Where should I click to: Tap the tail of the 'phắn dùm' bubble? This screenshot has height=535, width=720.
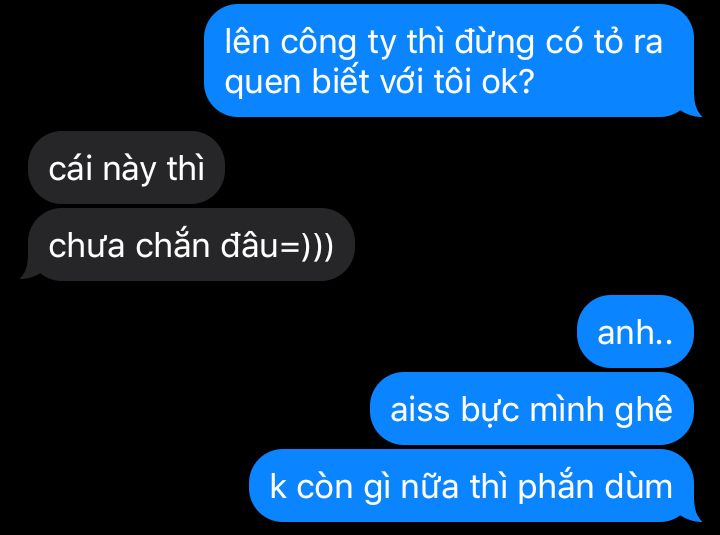click(693, 514)
